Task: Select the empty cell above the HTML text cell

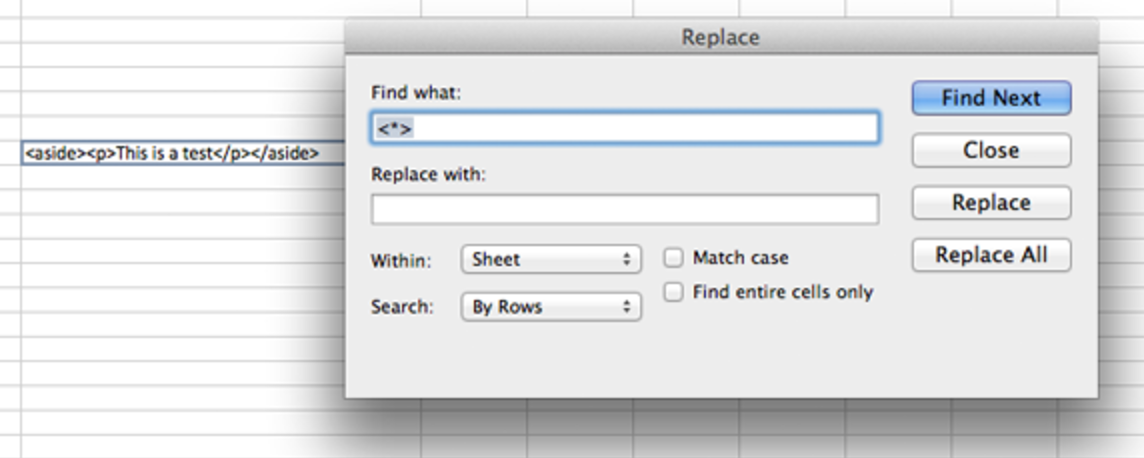Action: click(182, 128)
